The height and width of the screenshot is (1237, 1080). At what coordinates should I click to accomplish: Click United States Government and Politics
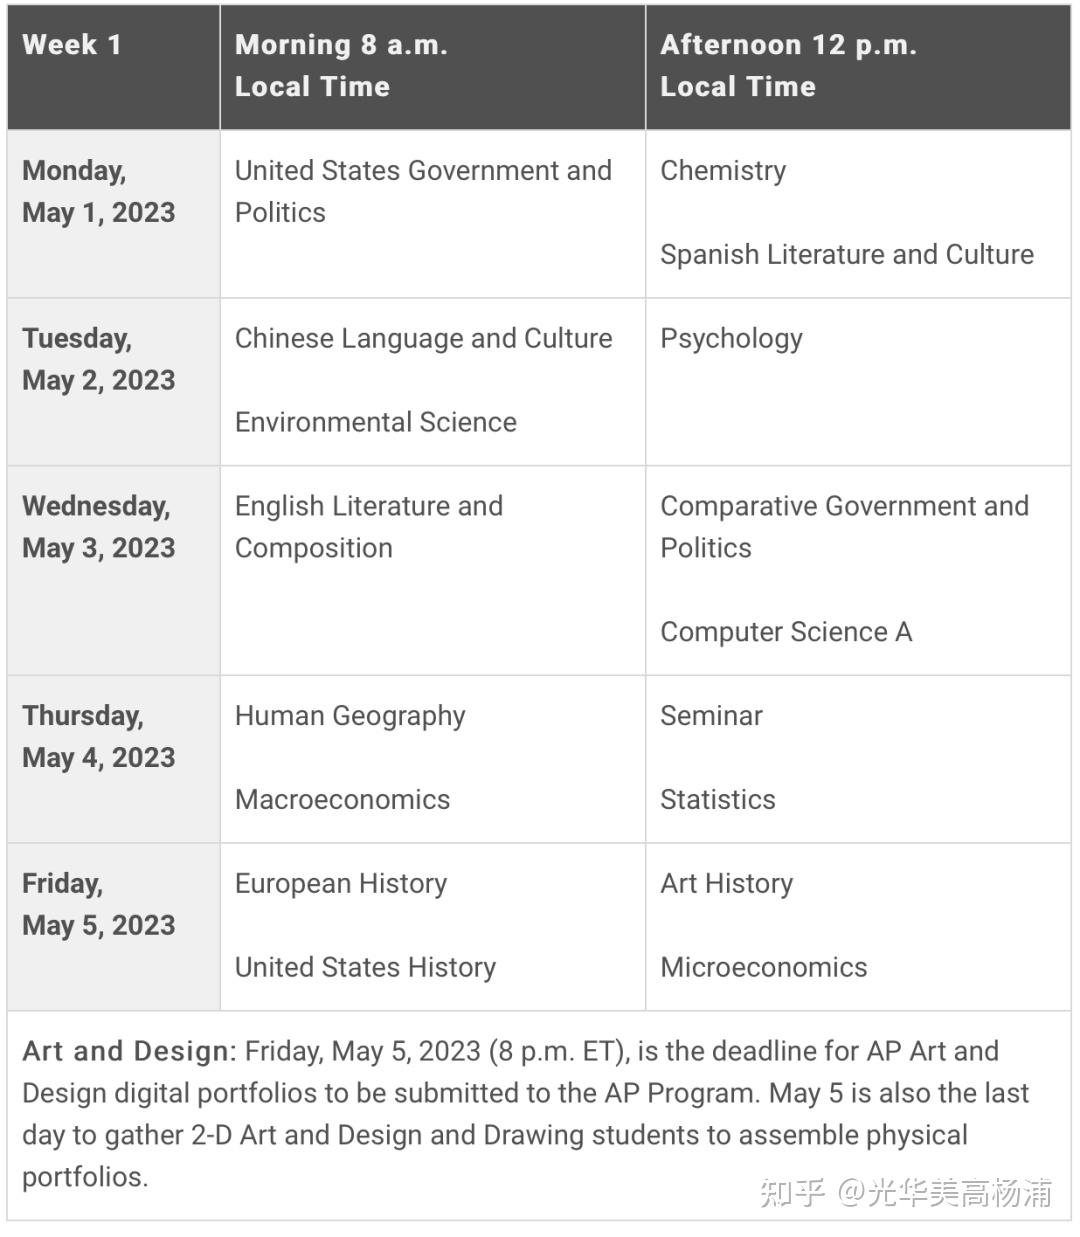[x=423, y=191]
